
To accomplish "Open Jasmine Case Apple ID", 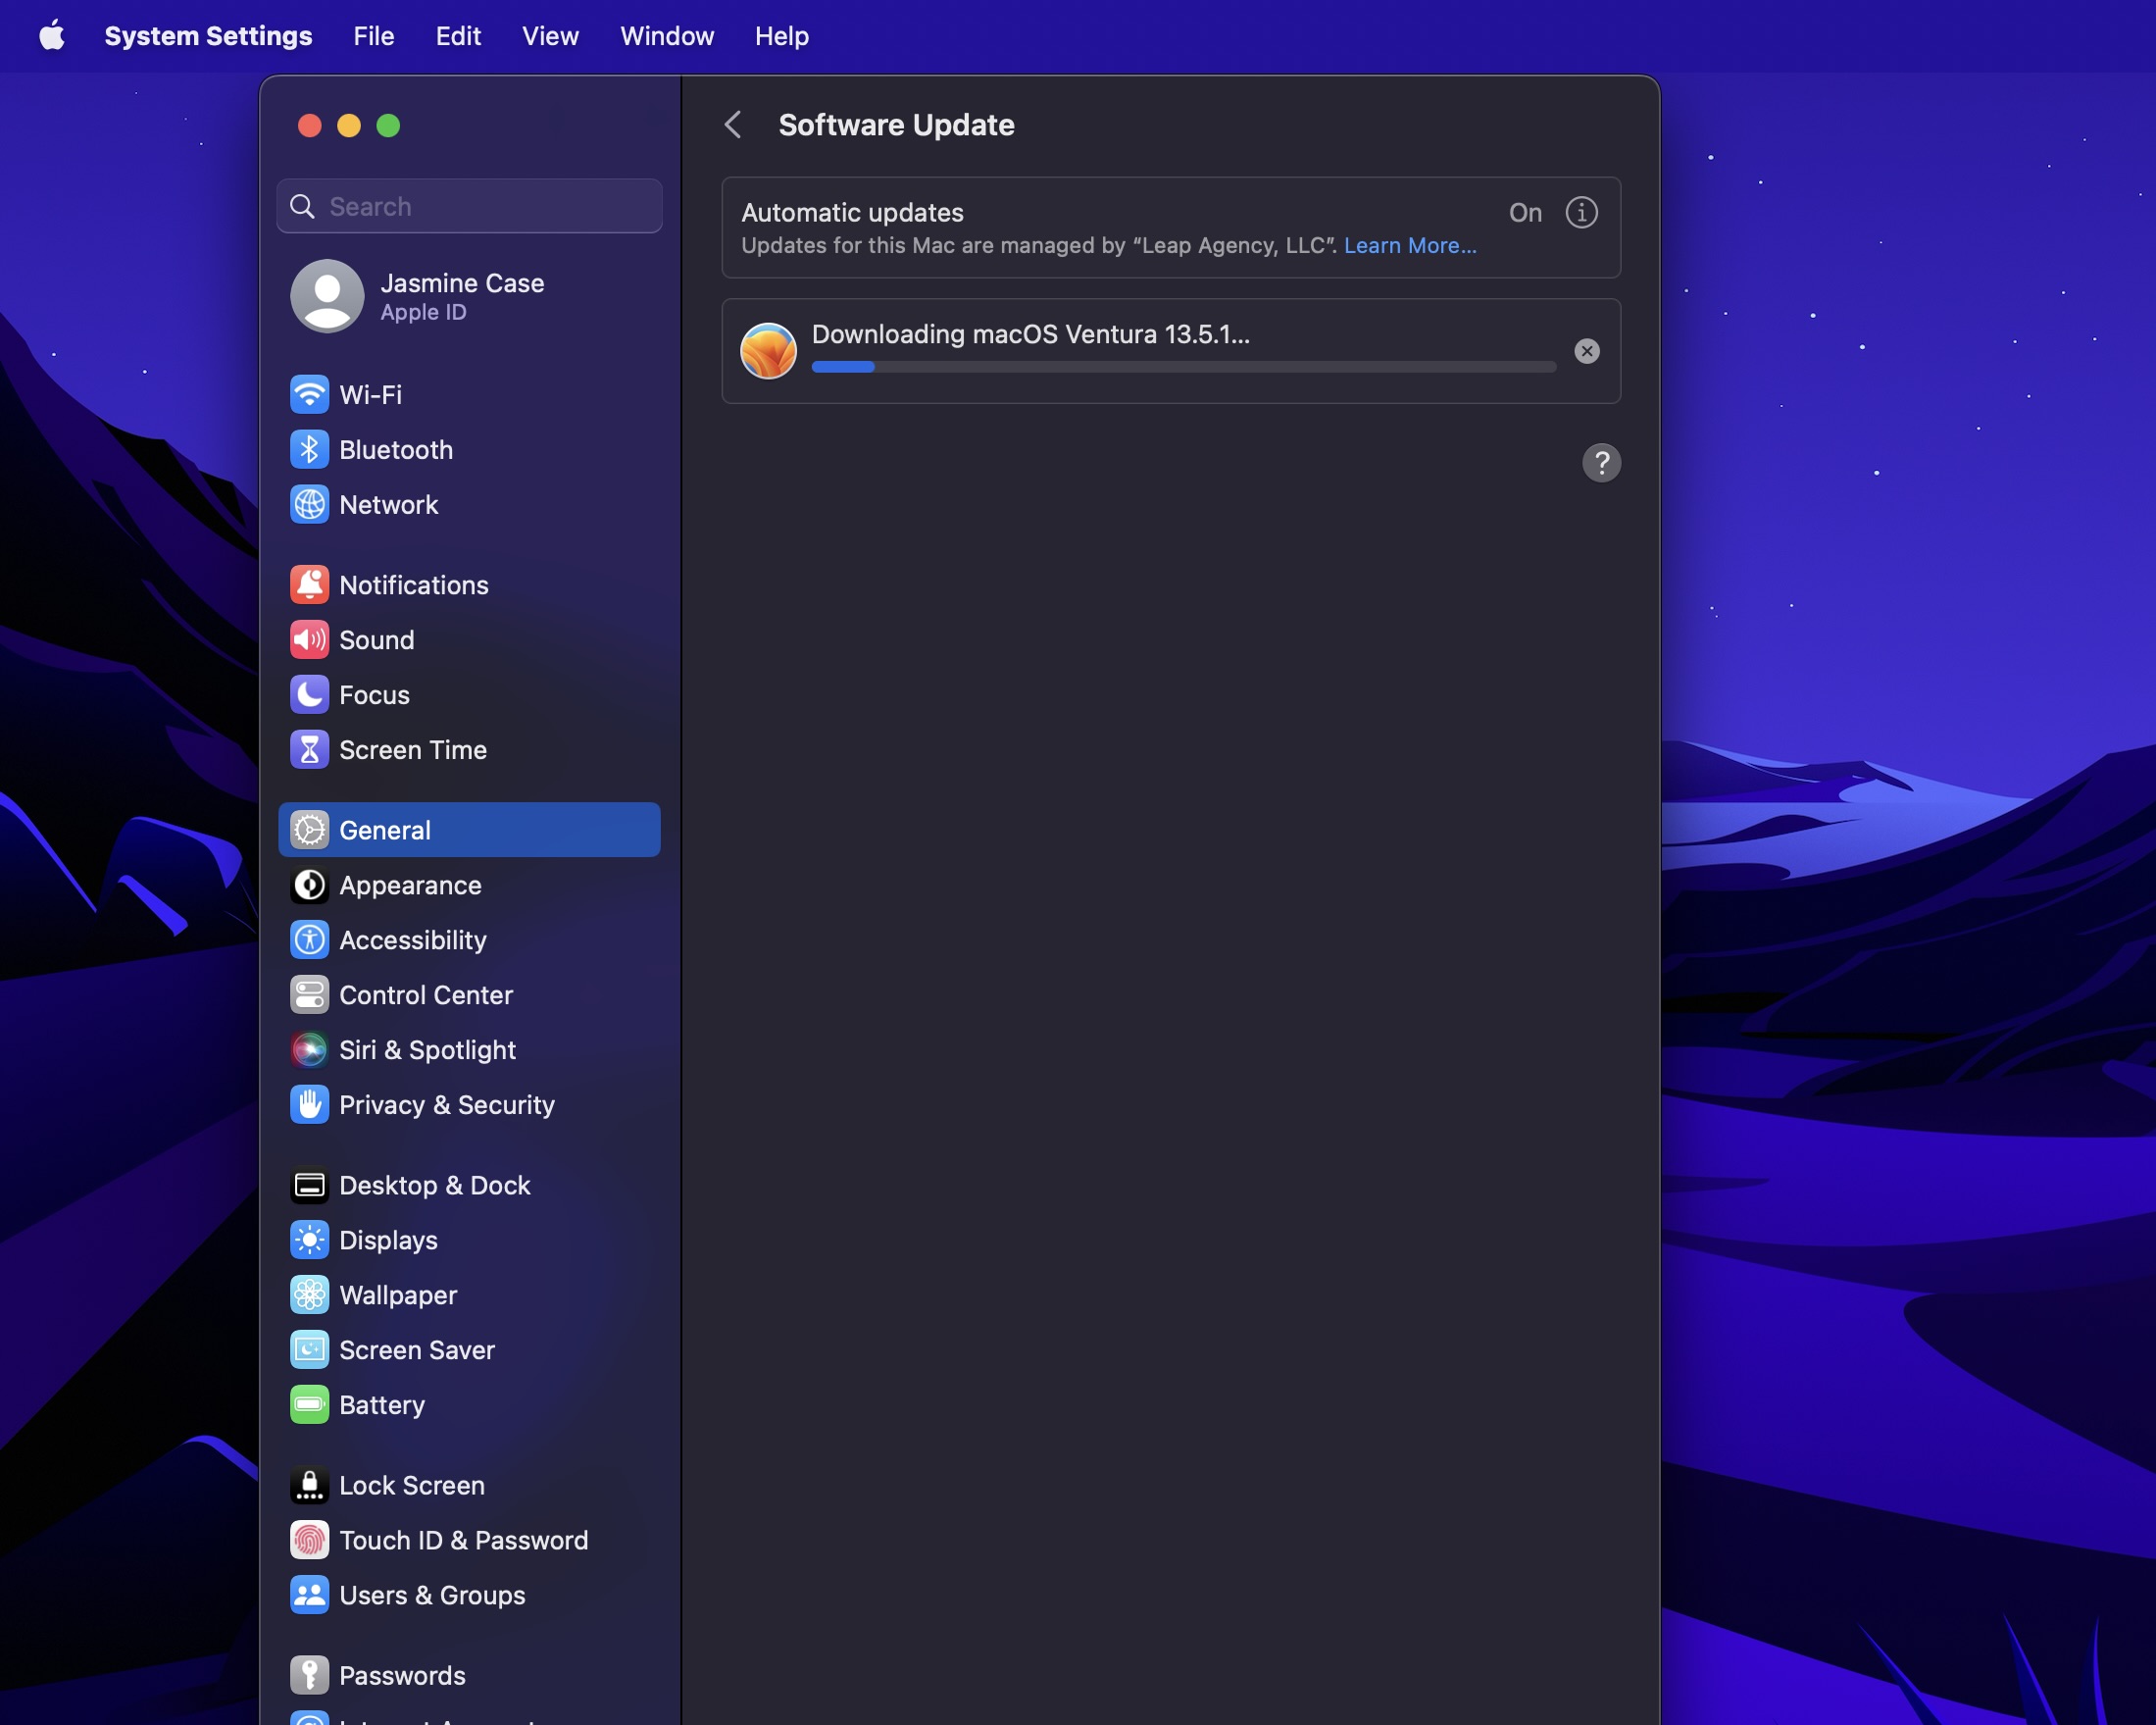I will click(x=469, y=296).
